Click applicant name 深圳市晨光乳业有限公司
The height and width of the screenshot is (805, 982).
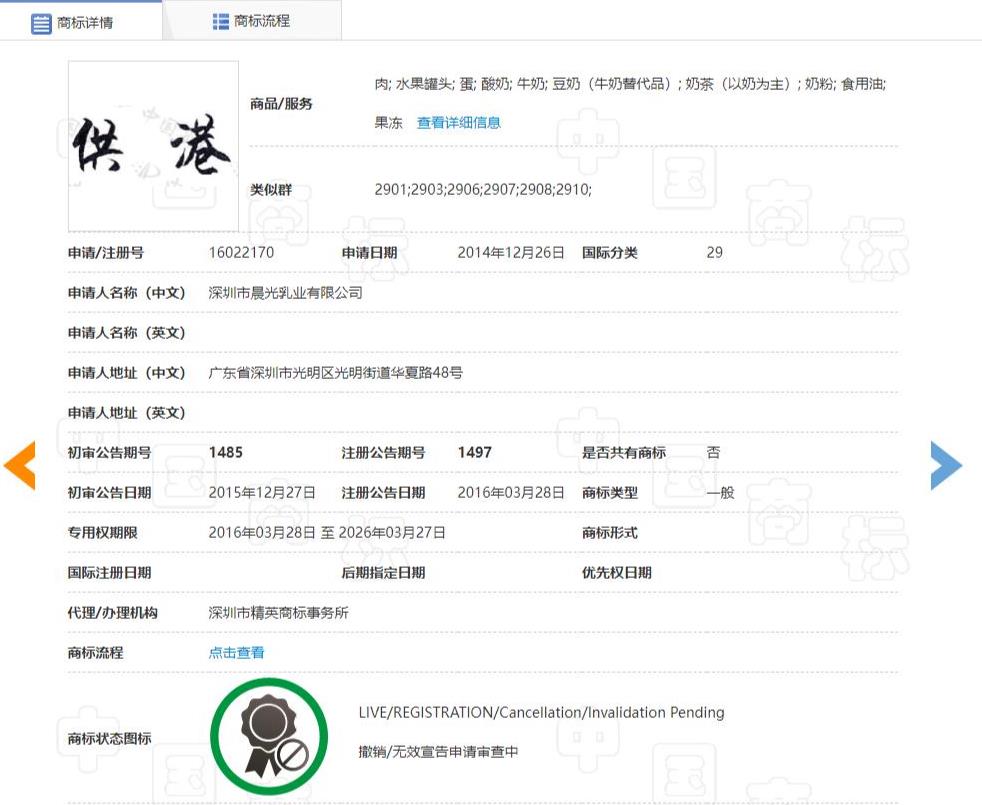285,293
